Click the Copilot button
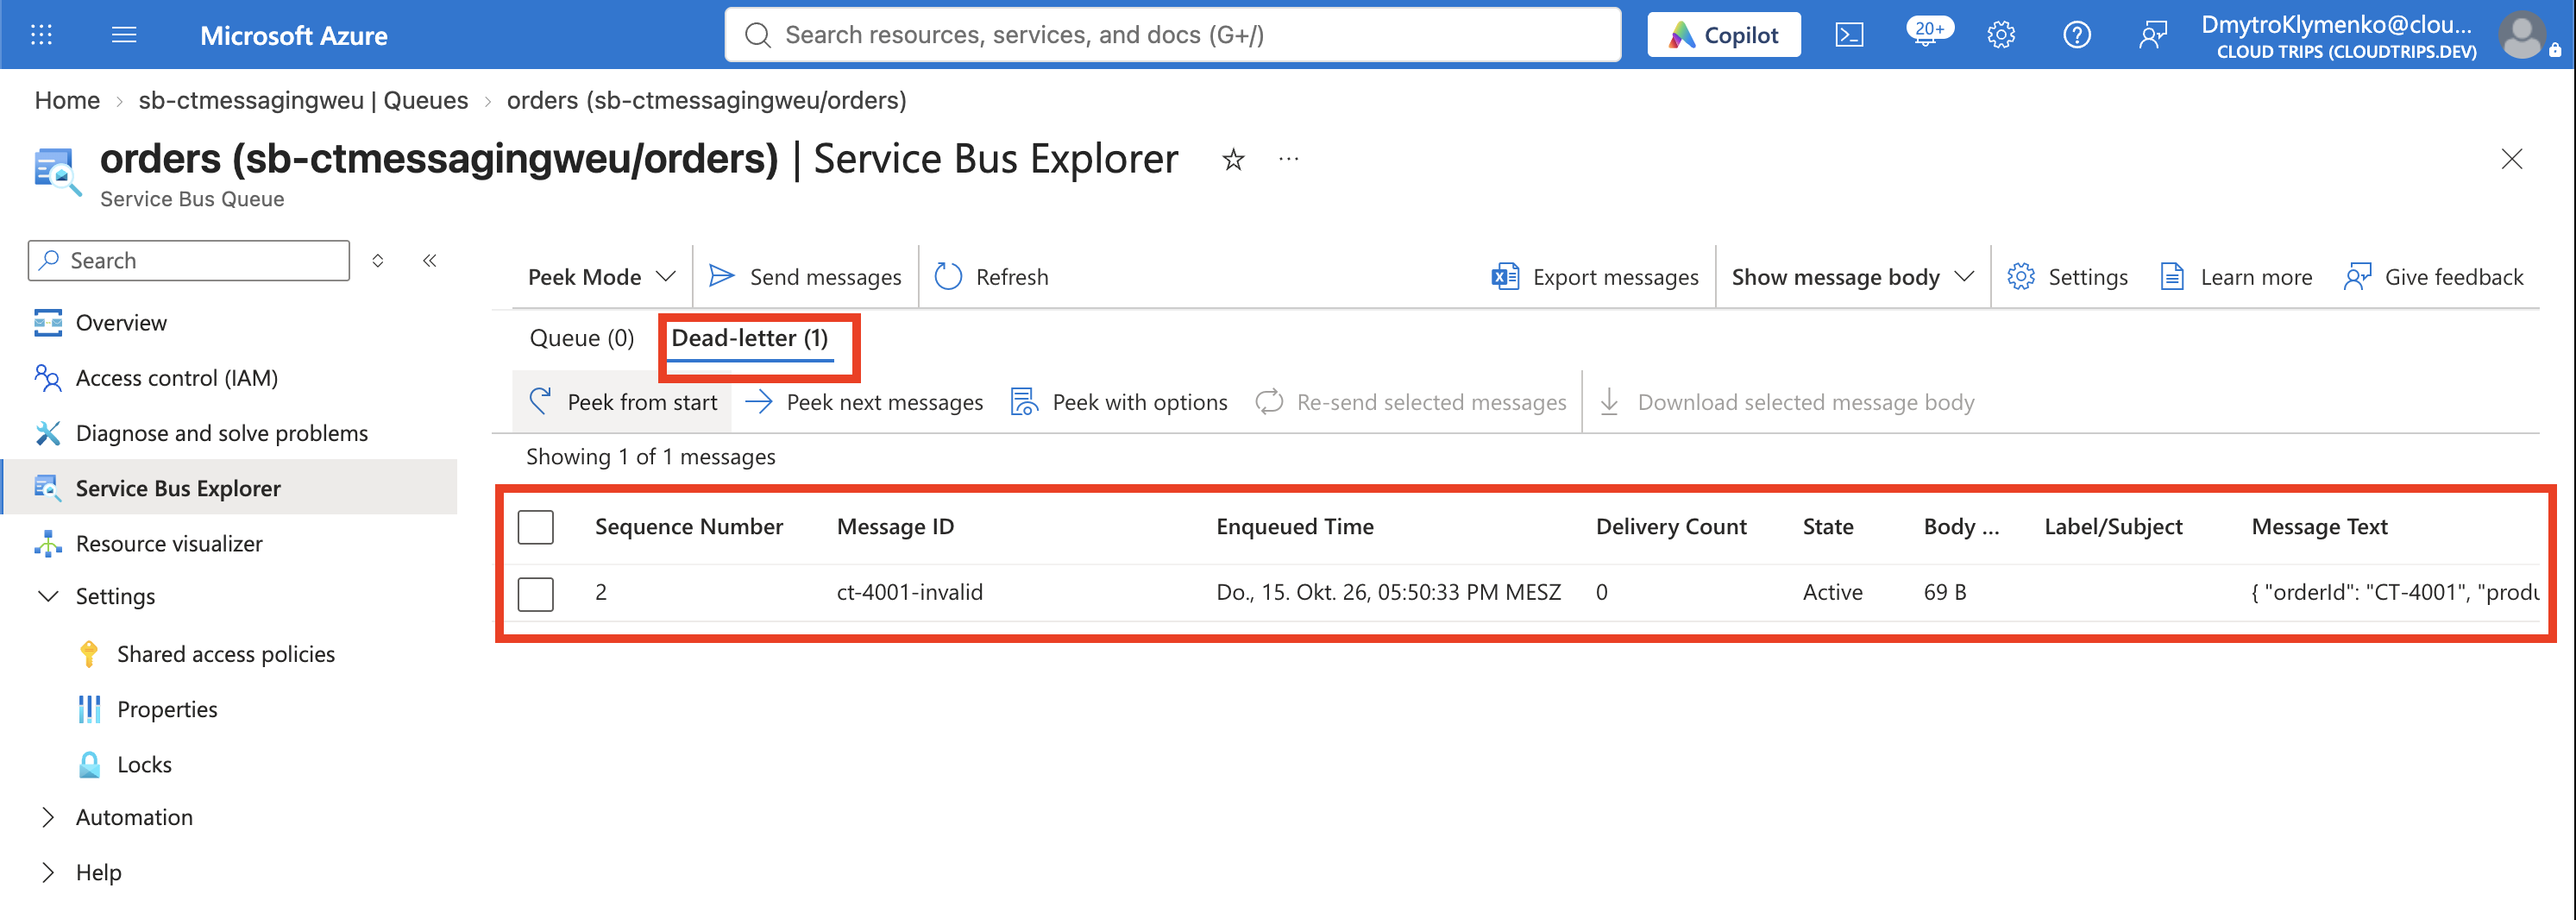 [1724, 35]
